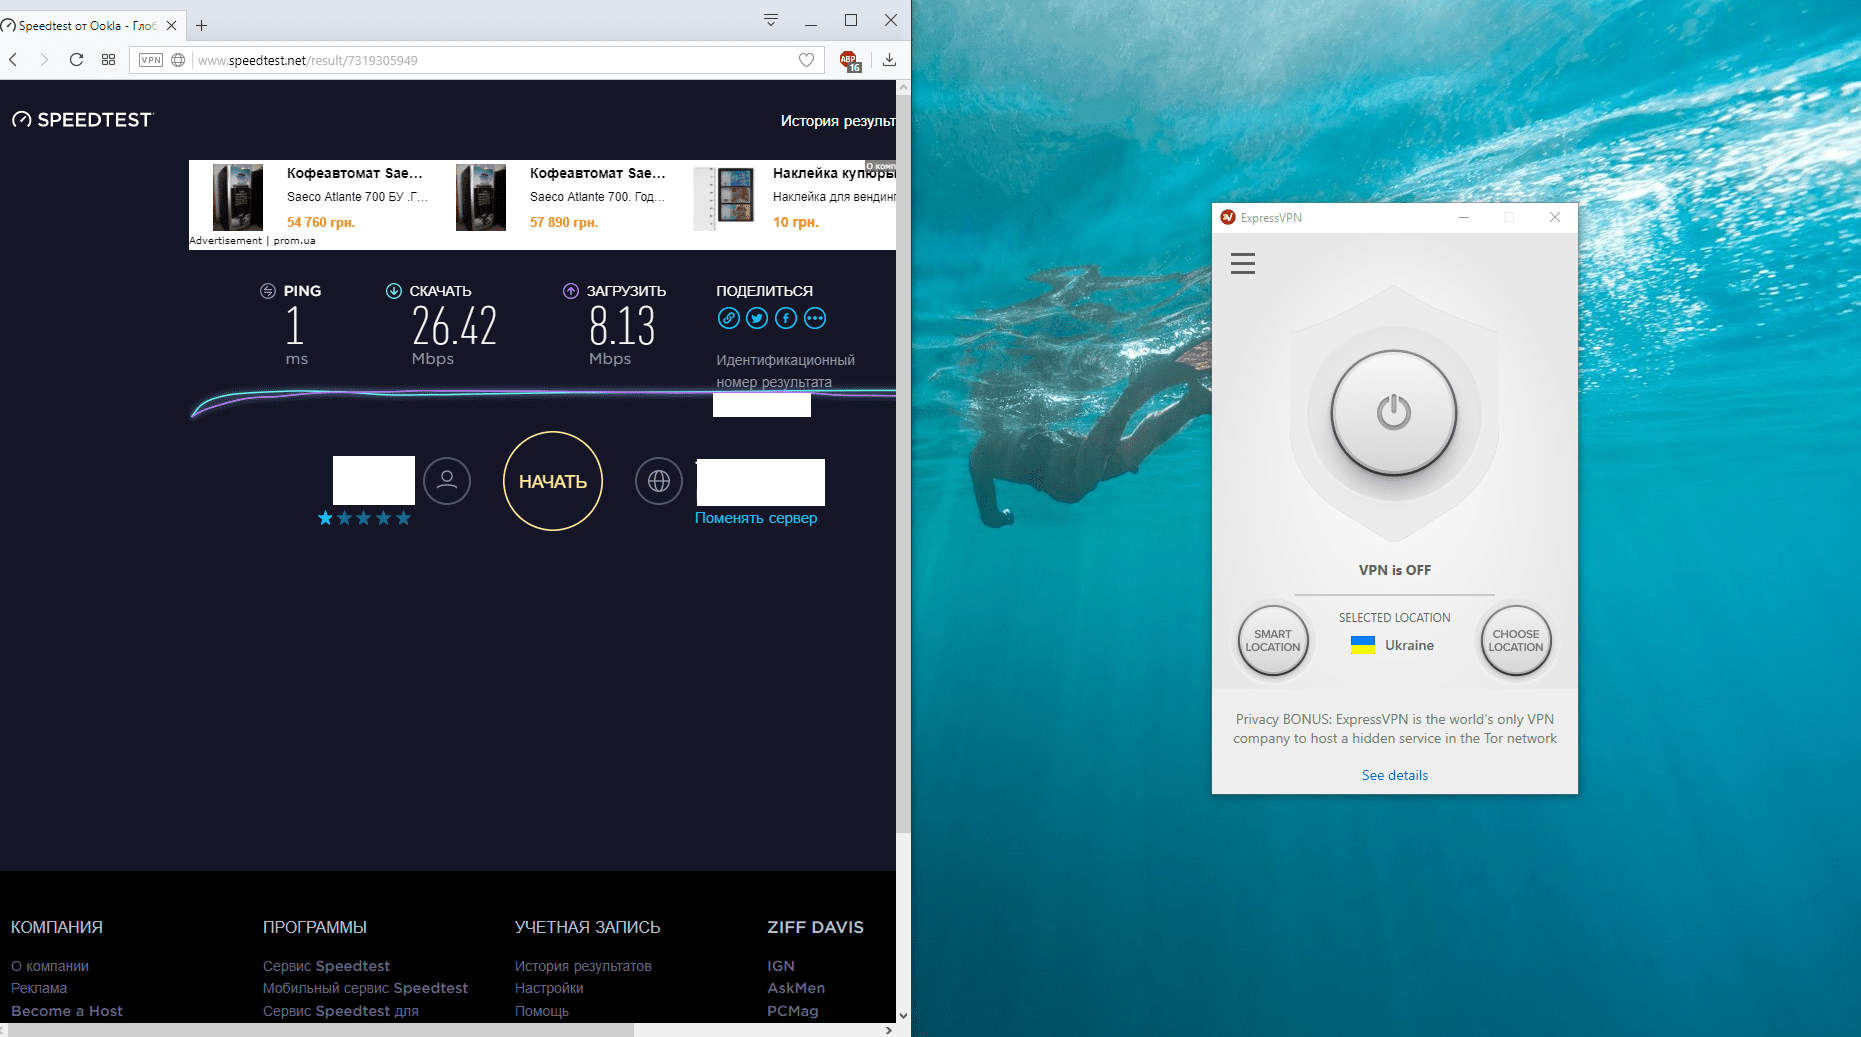Open the See details link
Screen dimensions: 1861x1037
[1394, 775]
